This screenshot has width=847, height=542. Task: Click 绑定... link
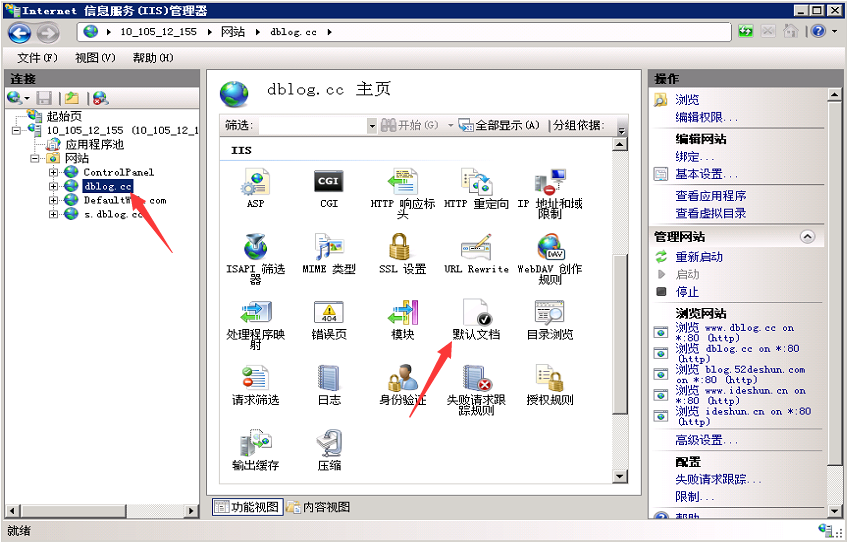(x=694, y=157)
